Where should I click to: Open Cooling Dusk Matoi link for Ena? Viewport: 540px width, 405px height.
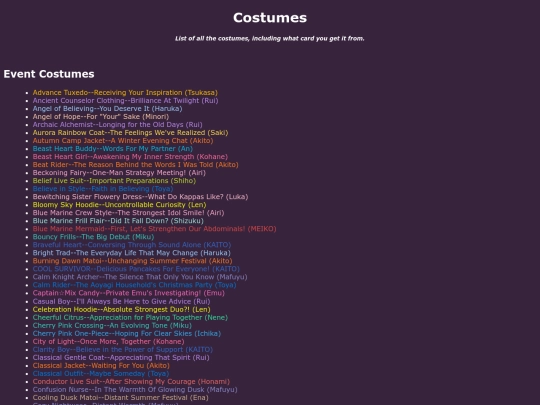click(x=121, y=397)
